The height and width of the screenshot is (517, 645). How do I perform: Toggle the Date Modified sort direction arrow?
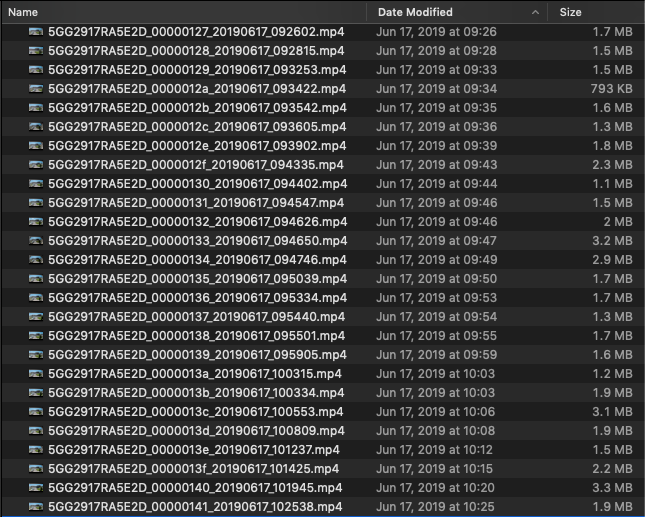535,12
